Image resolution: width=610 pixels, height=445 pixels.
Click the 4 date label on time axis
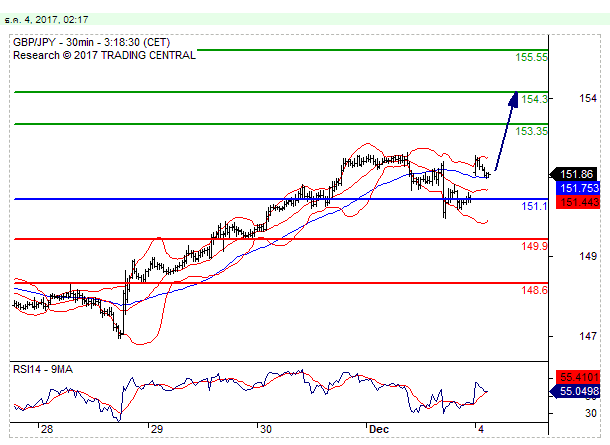click(481, 429)
